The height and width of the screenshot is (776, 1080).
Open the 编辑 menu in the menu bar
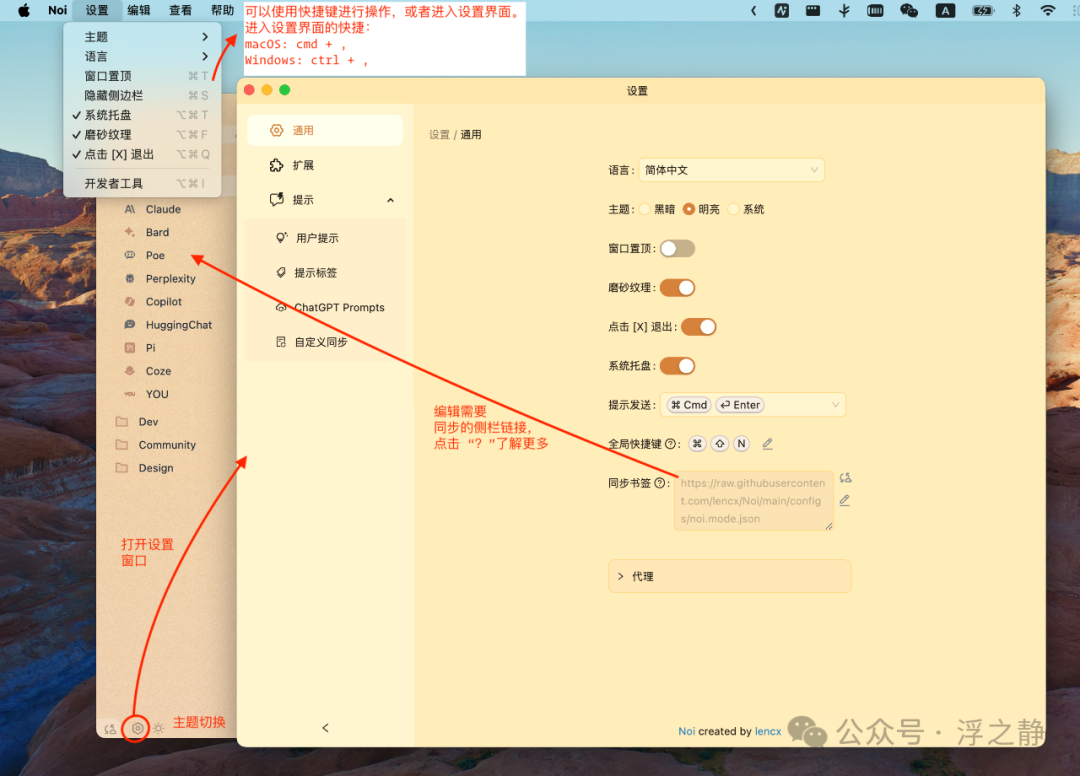[138, 10]
